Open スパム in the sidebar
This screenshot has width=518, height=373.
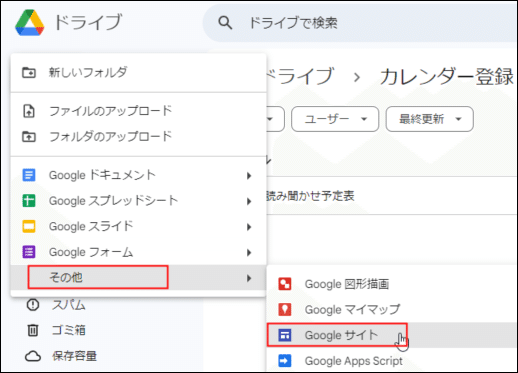[69, 305]
